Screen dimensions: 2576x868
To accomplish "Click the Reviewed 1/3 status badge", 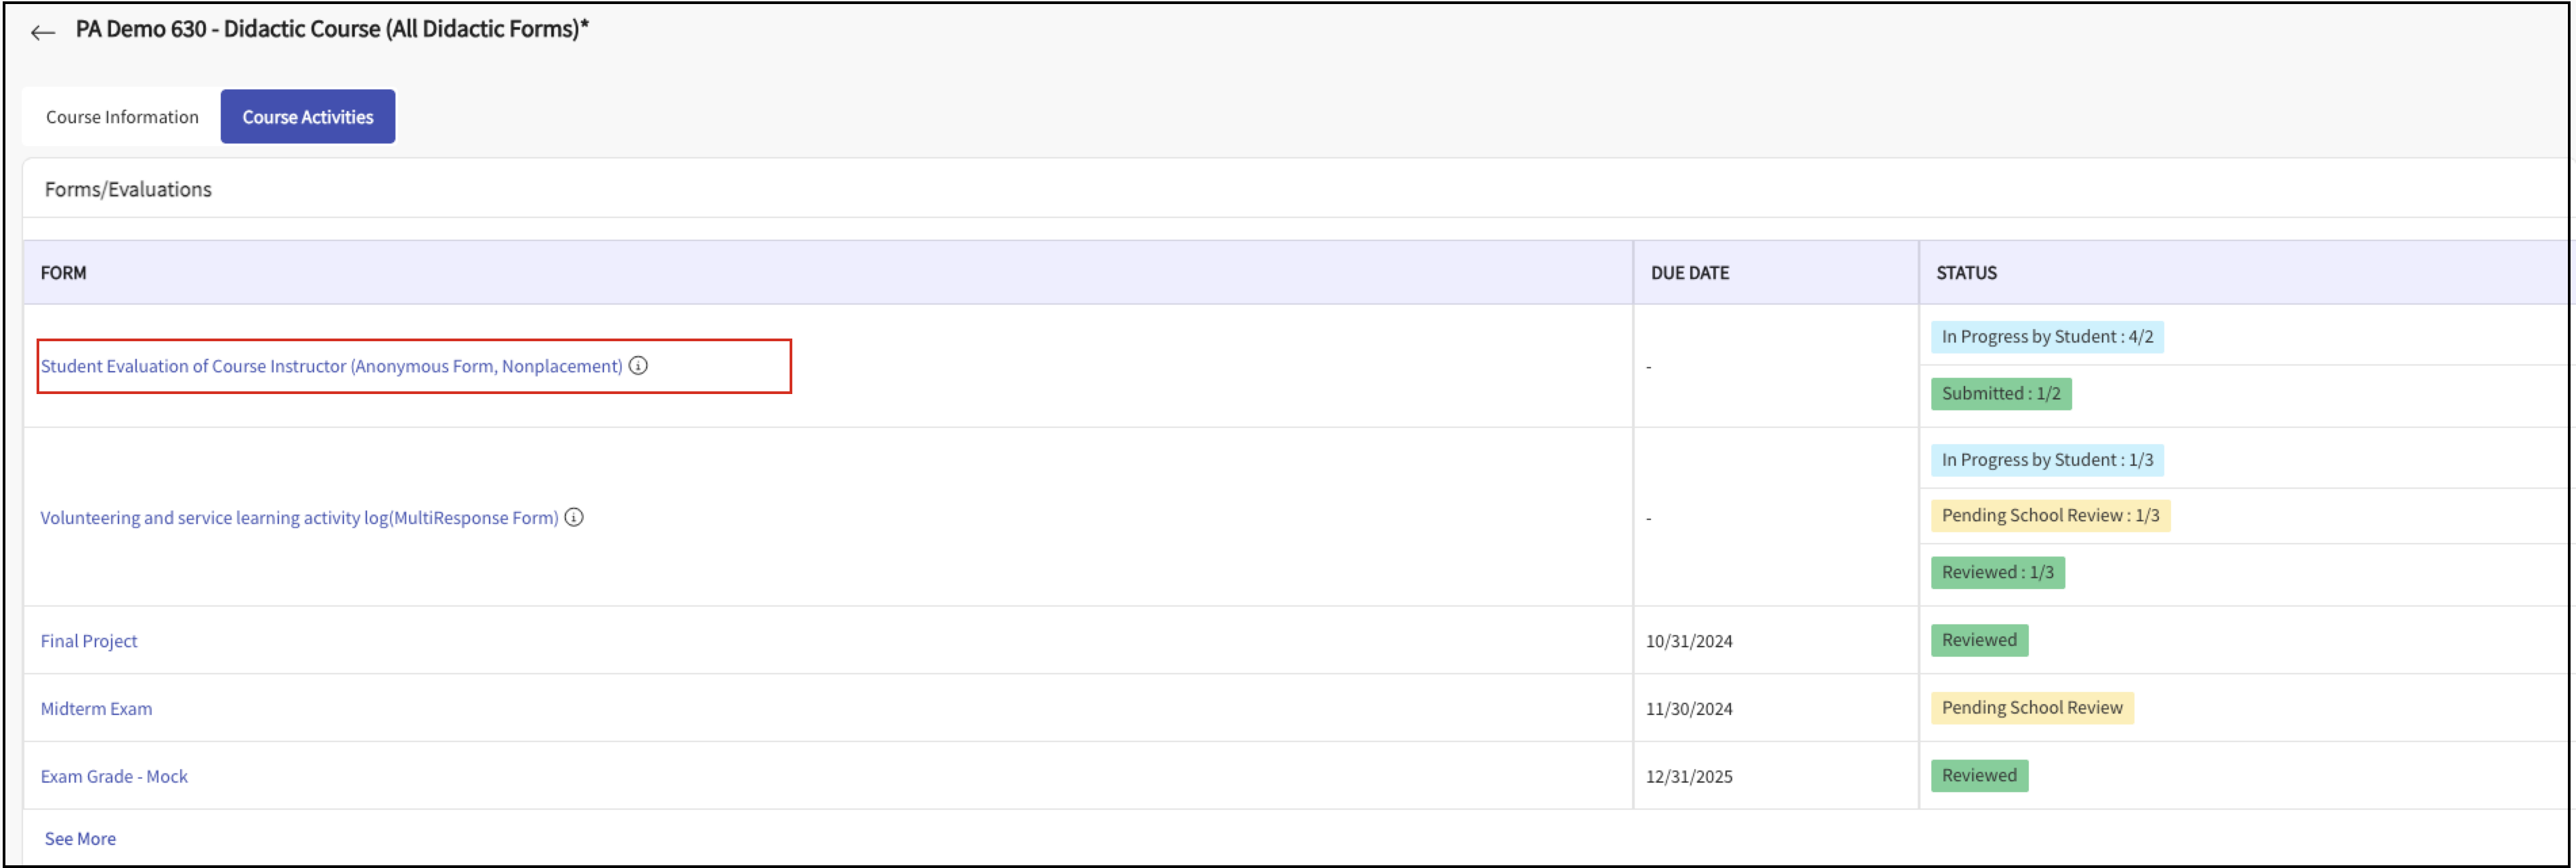I will click(1996, 573).
